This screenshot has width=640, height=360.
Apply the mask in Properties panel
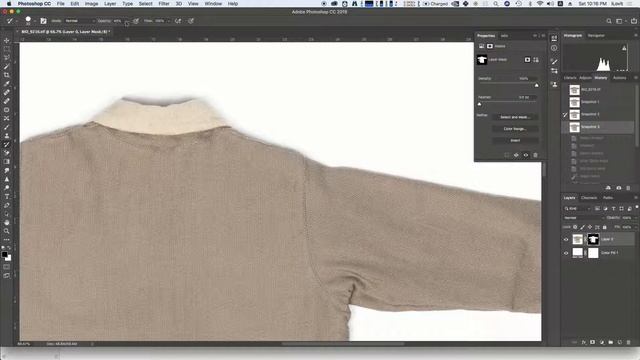tap(516, 155)
